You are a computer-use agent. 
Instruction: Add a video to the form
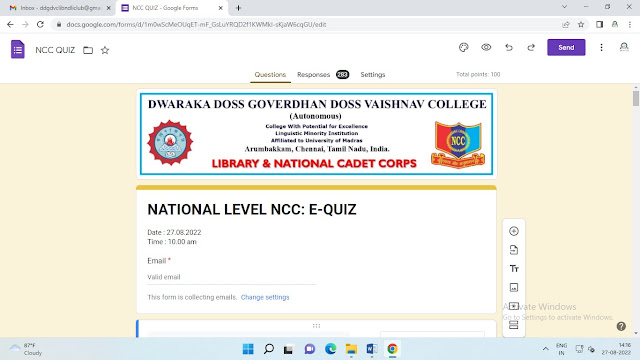514,306
